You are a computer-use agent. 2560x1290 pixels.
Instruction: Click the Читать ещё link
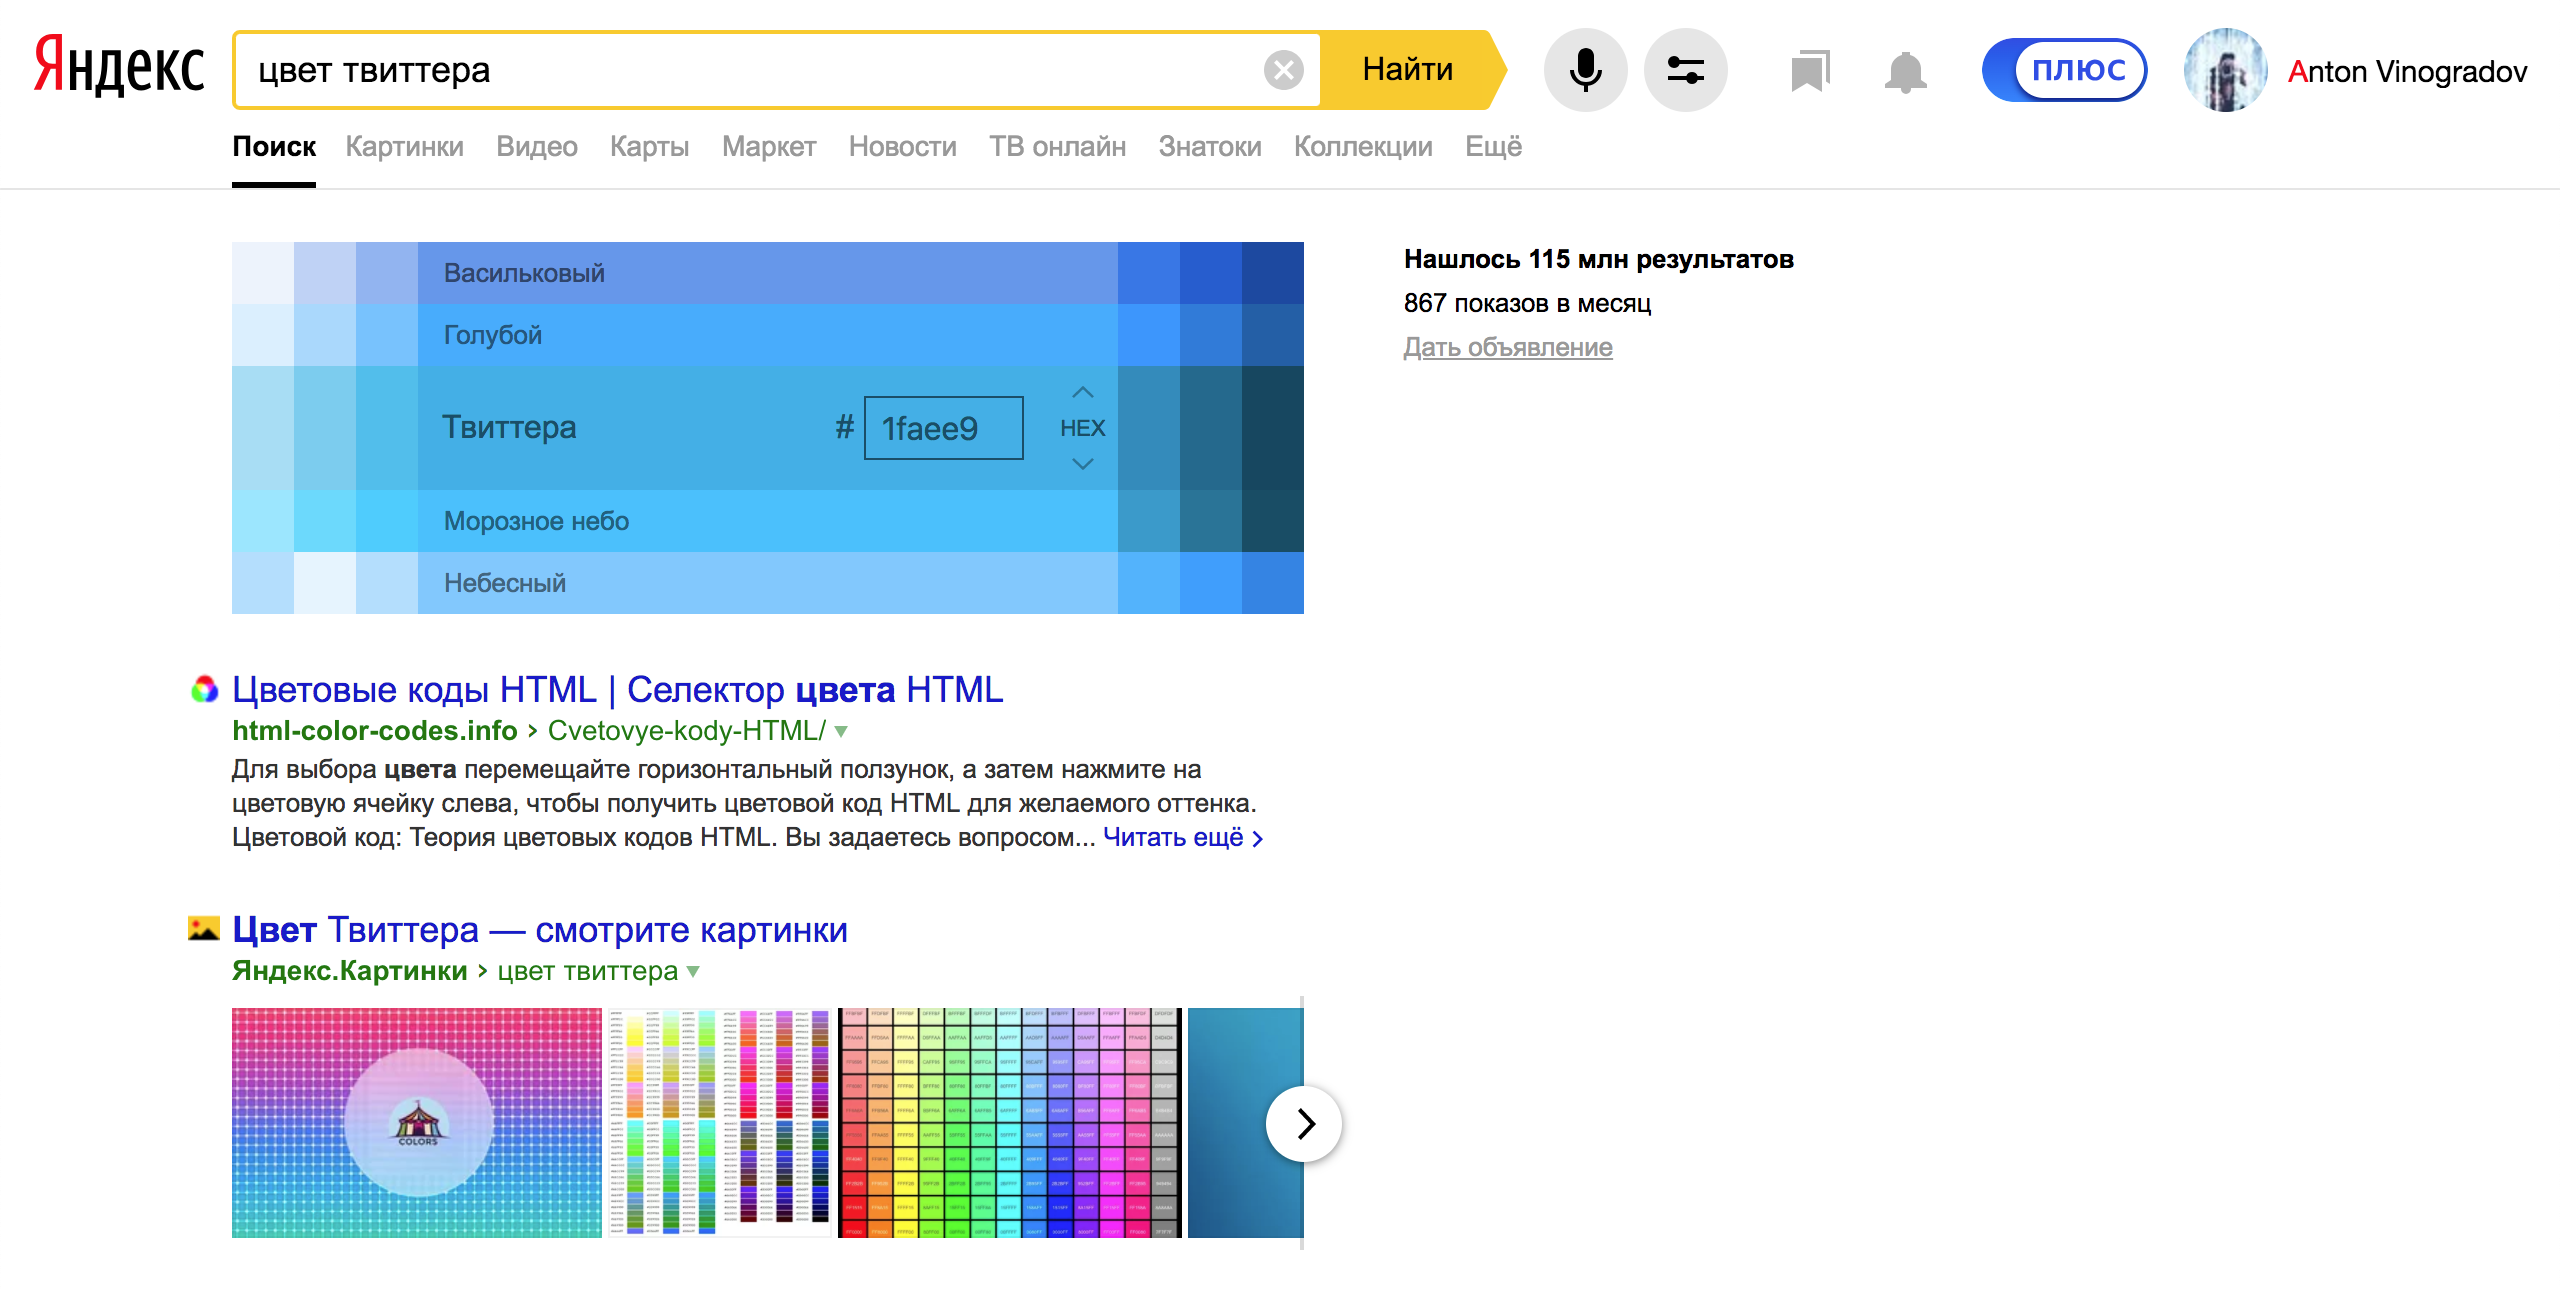(1183, 837)
